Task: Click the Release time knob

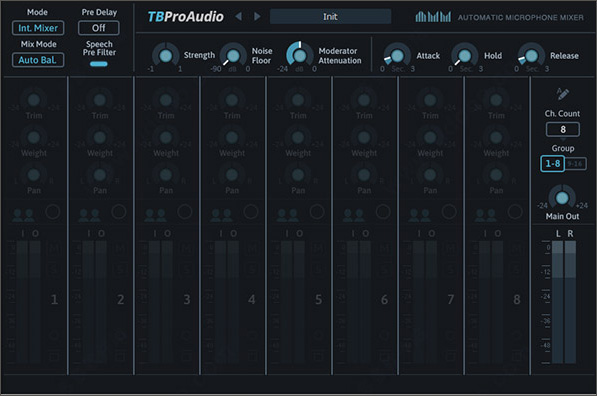Action: tap(532, 56)
